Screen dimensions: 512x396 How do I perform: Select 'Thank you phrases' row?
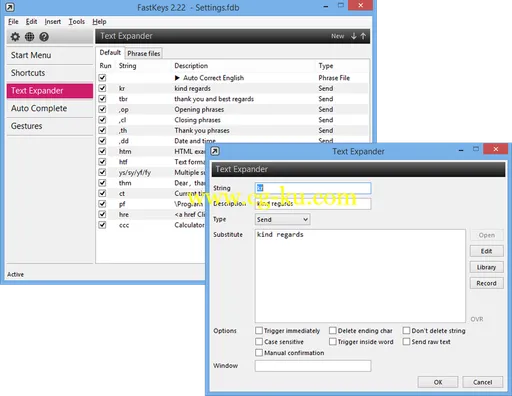[233, 130]
